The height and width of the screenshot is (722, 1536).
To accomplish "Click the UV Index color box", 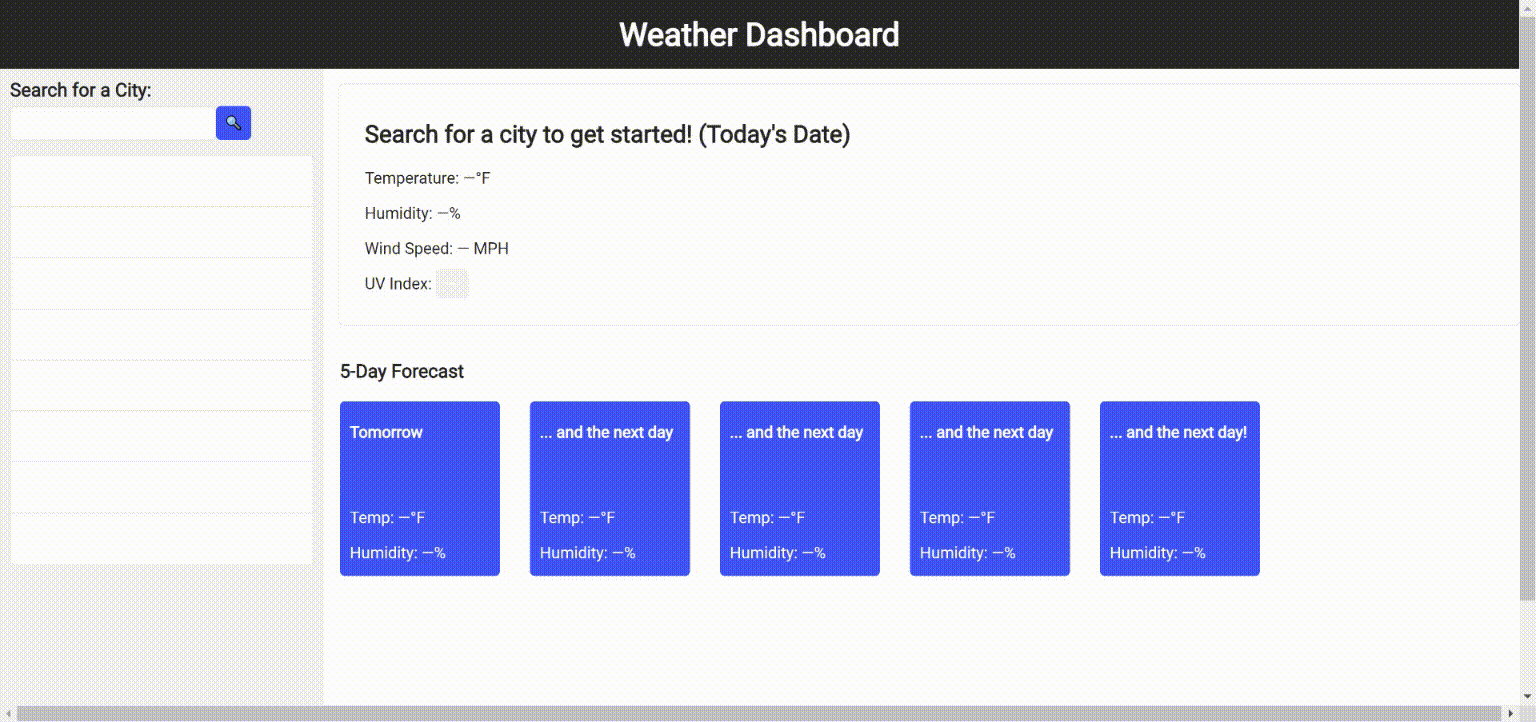I will pyautogui.click(x=452, y=284).
